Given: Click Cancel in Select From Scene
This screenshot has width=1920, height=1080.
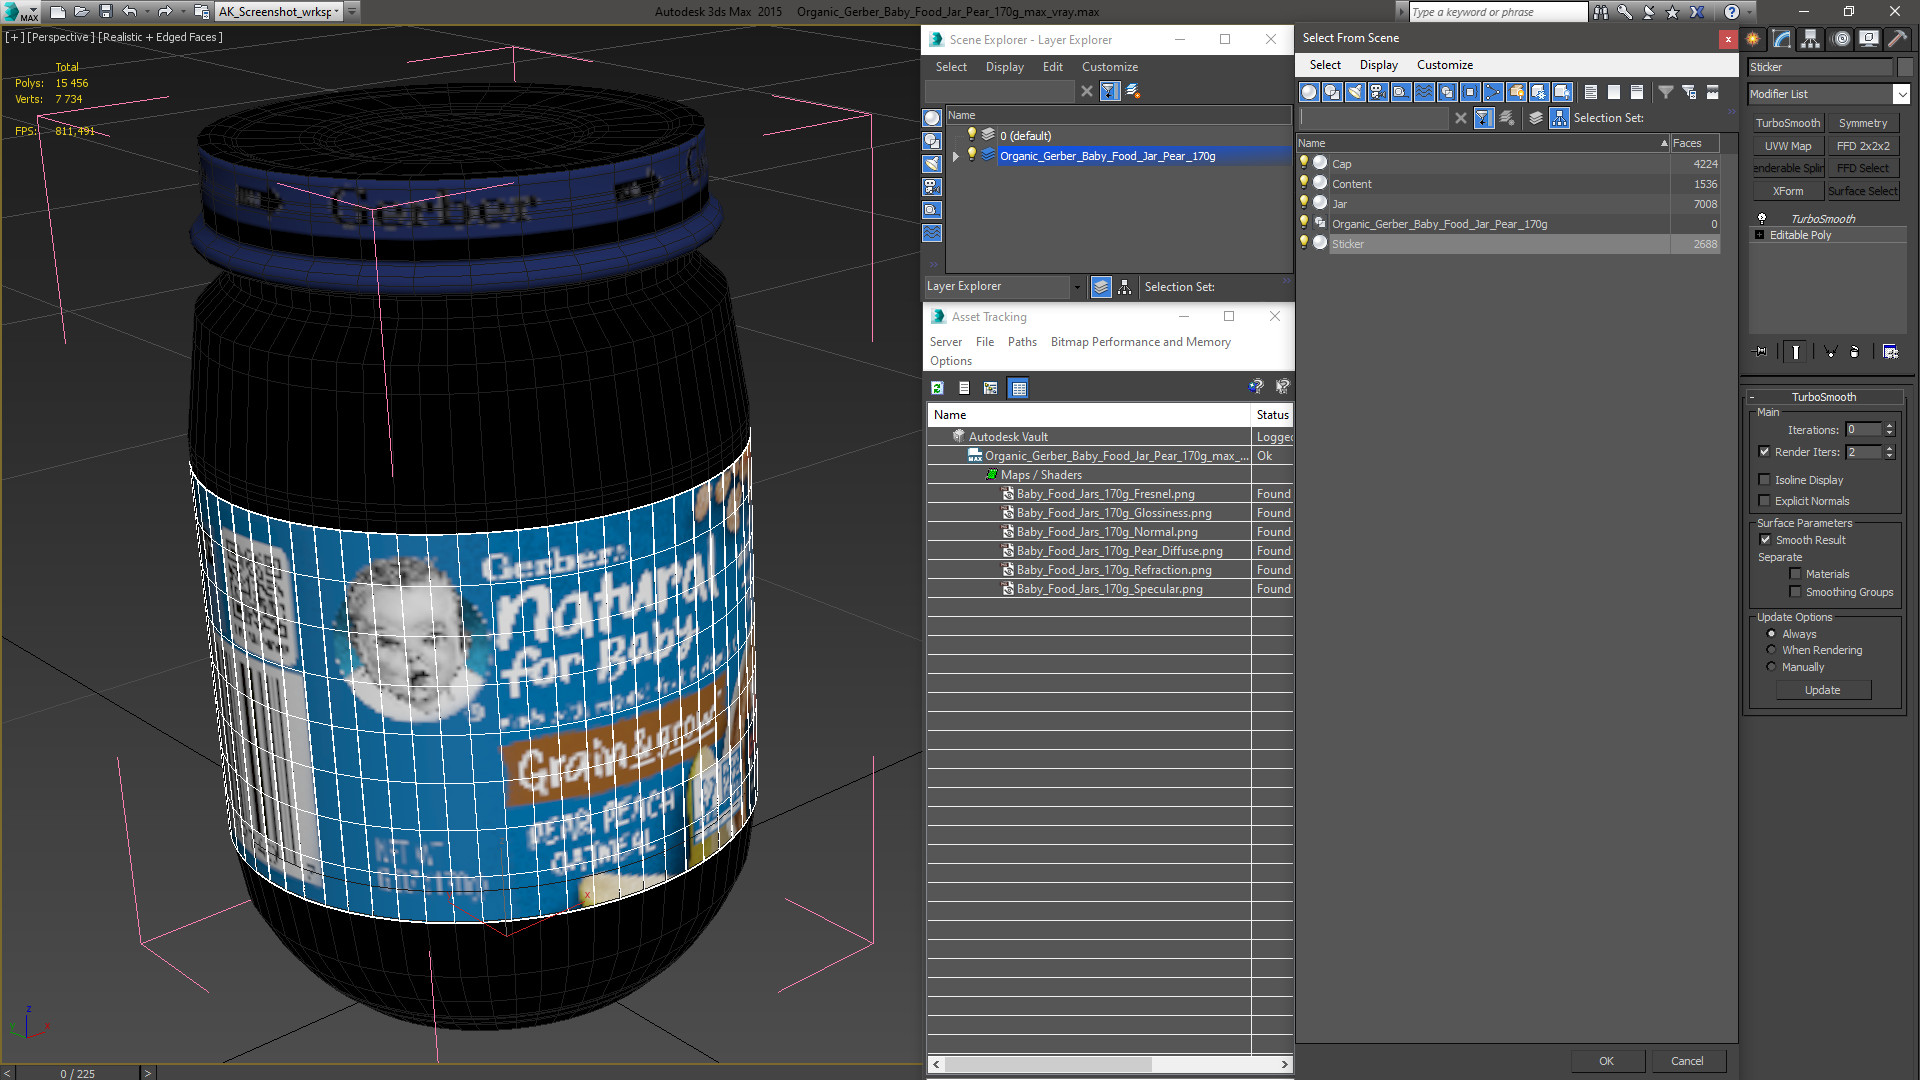Looking at the screenshot, I should [1687, 1061].
